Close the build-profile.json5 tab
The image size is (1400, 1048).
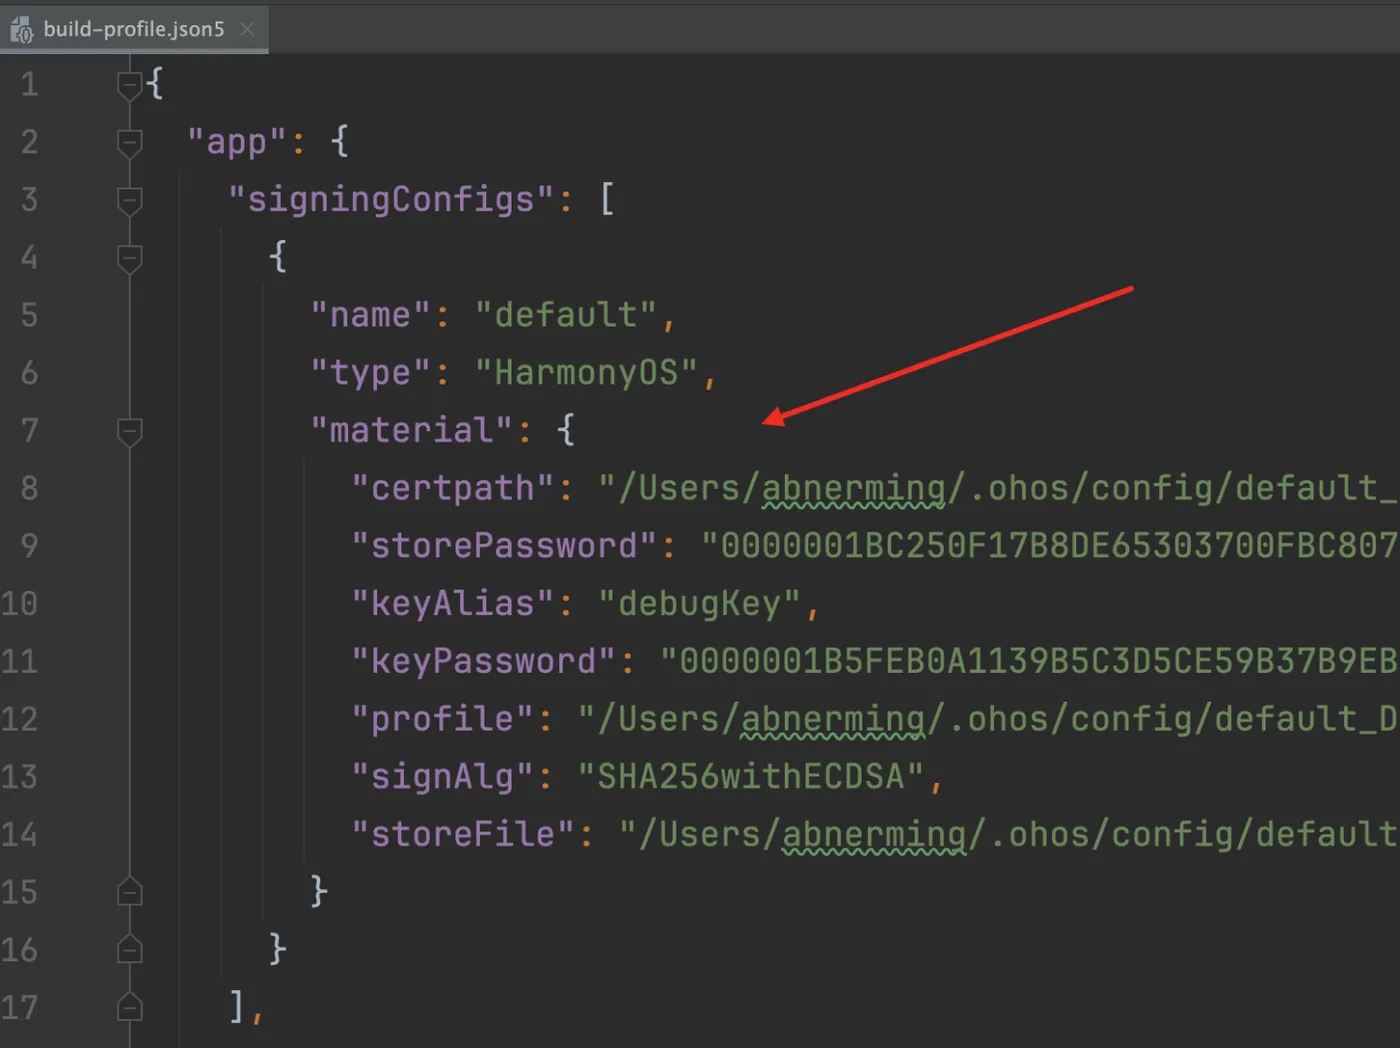coord(247,29)
